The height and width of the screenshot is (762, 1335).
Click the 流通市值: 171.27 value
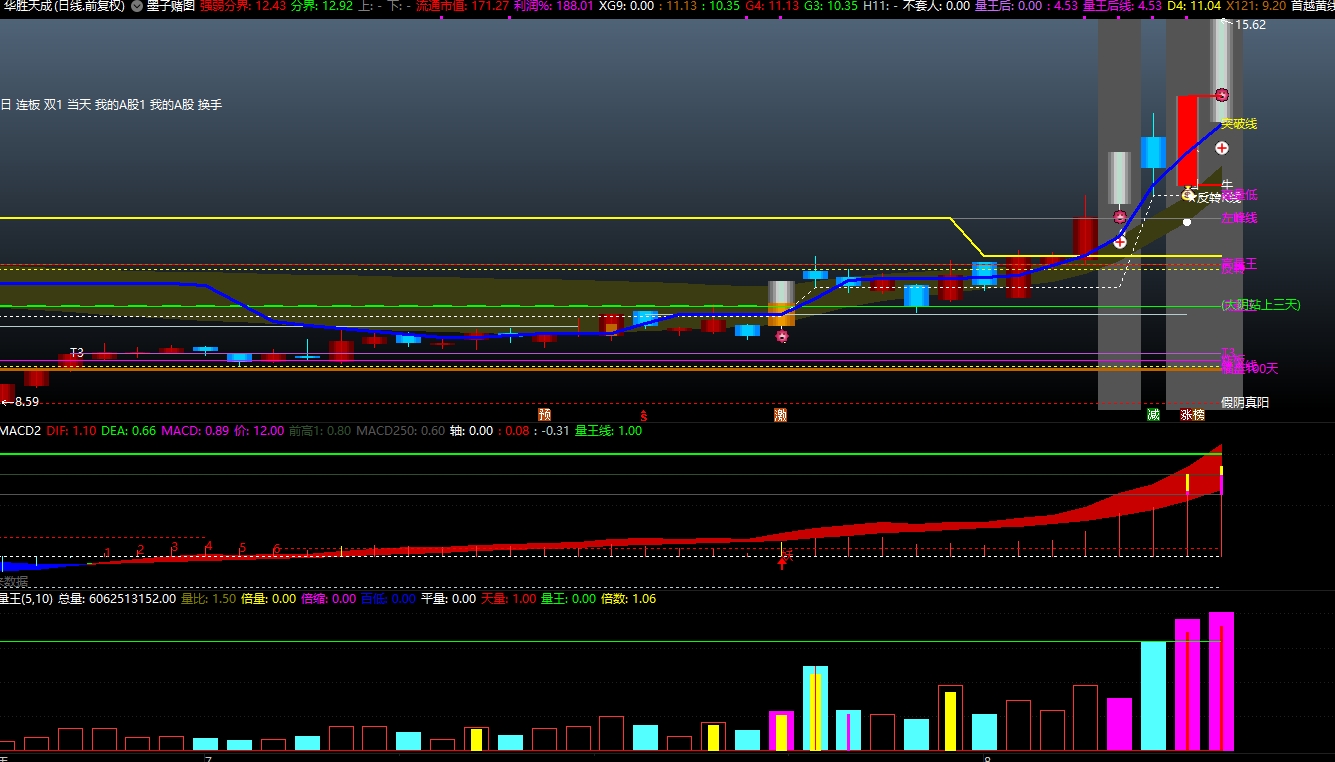(462, 6)
